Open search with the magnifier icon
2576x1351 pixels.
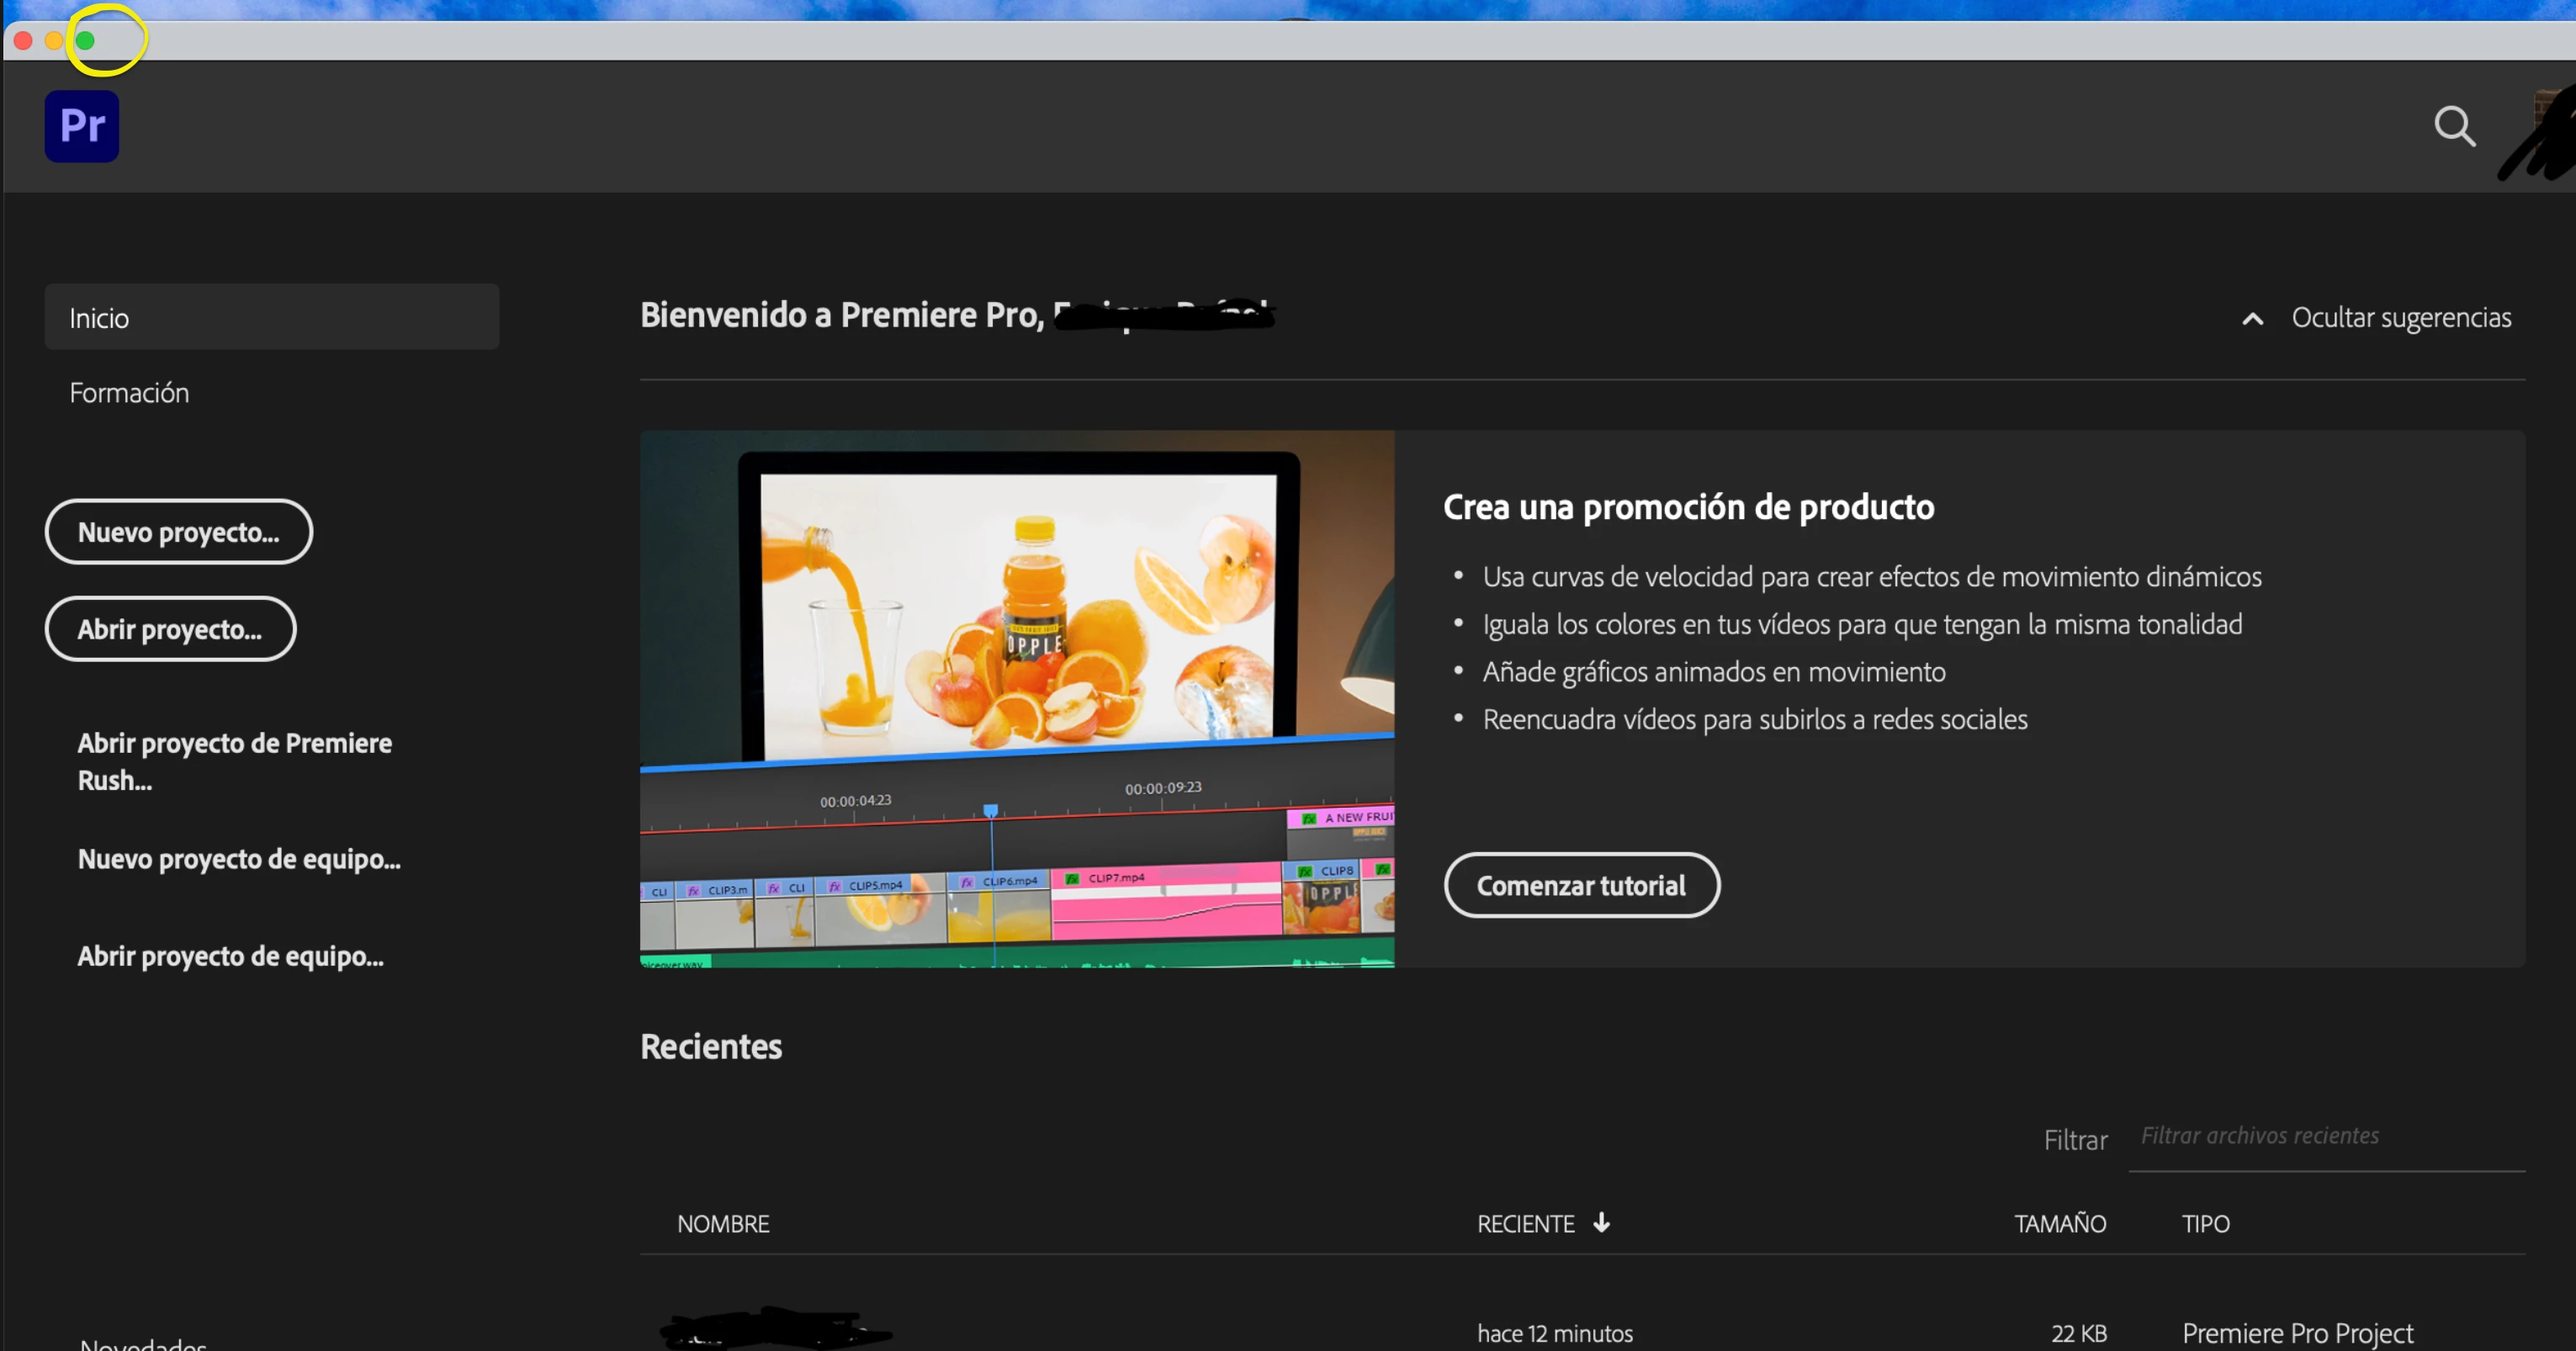[x=2453, y=127]
